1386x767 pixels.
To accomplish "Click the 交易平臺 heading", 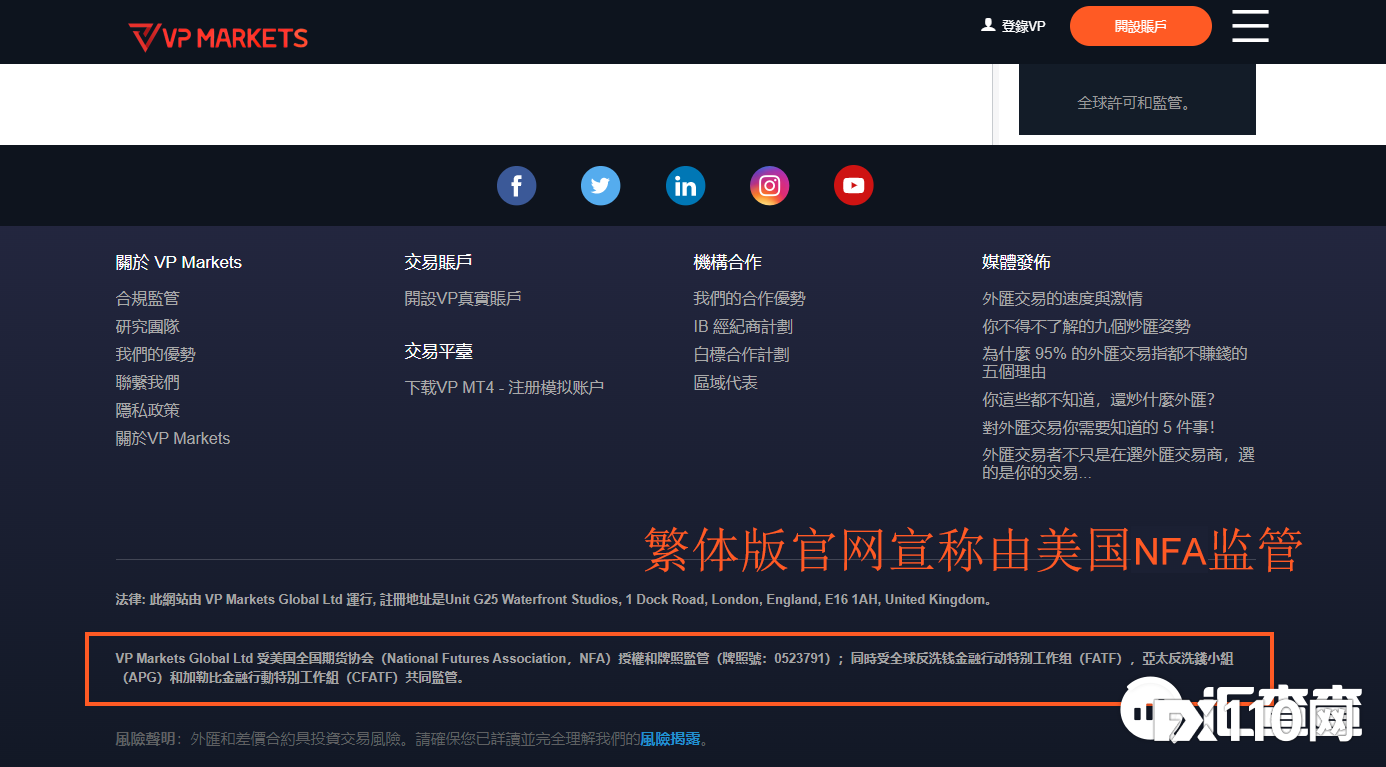I will point(439,351).
